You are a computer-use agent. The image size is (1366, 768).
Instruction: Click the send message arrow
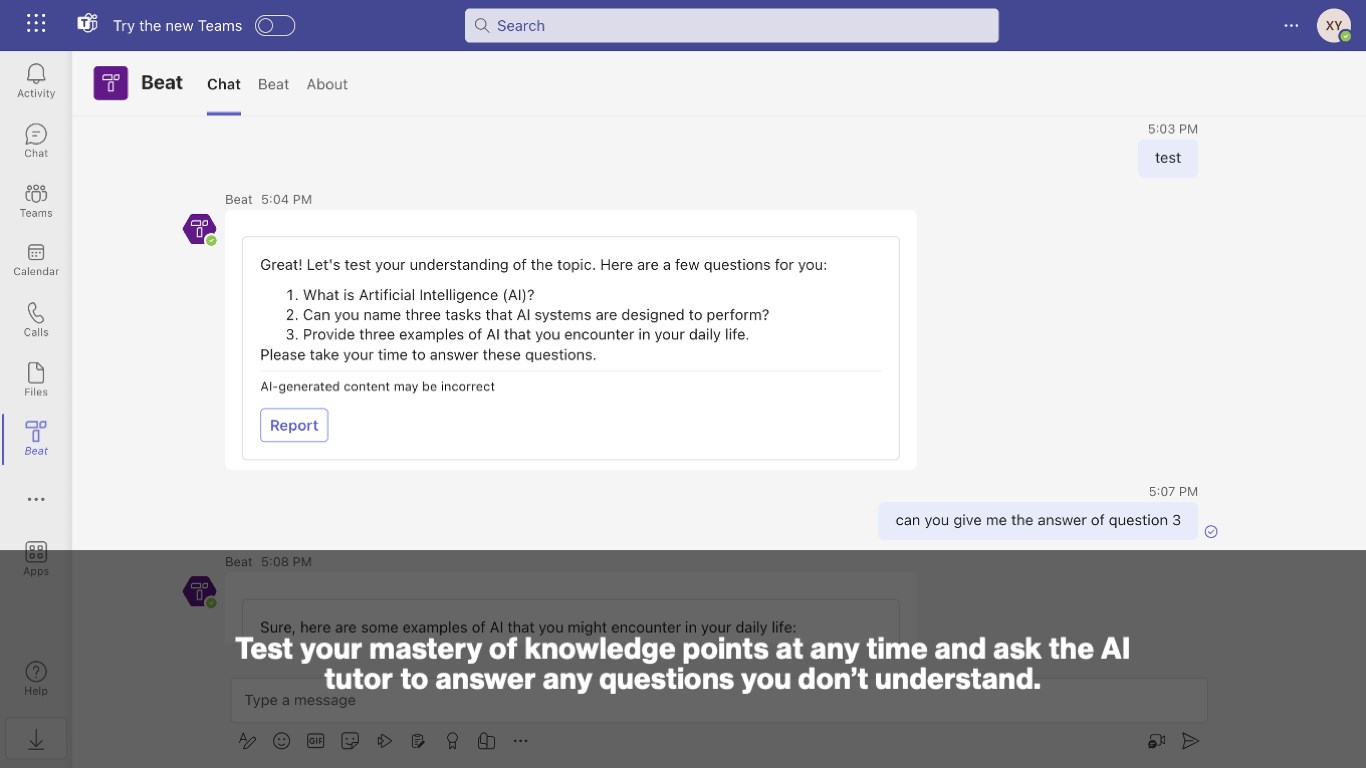coord(1190,741)
